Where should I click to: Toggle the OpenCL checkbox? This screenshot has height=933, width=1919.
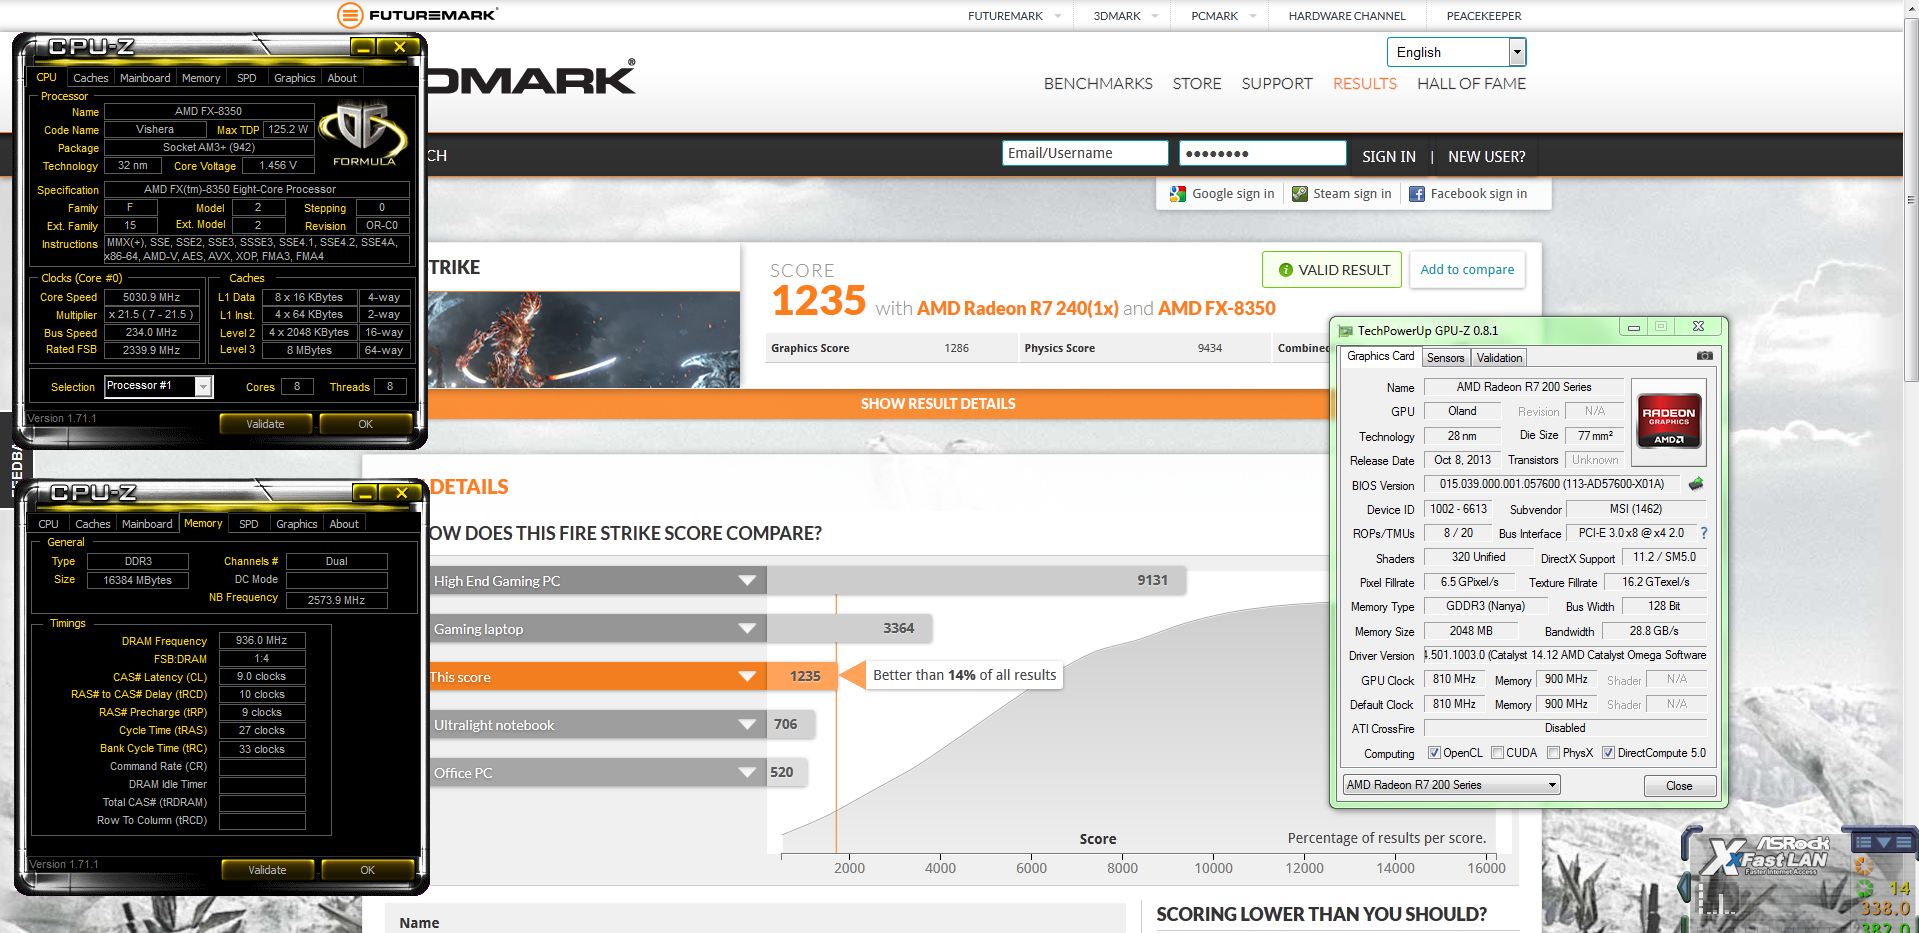coord(1434,753)
